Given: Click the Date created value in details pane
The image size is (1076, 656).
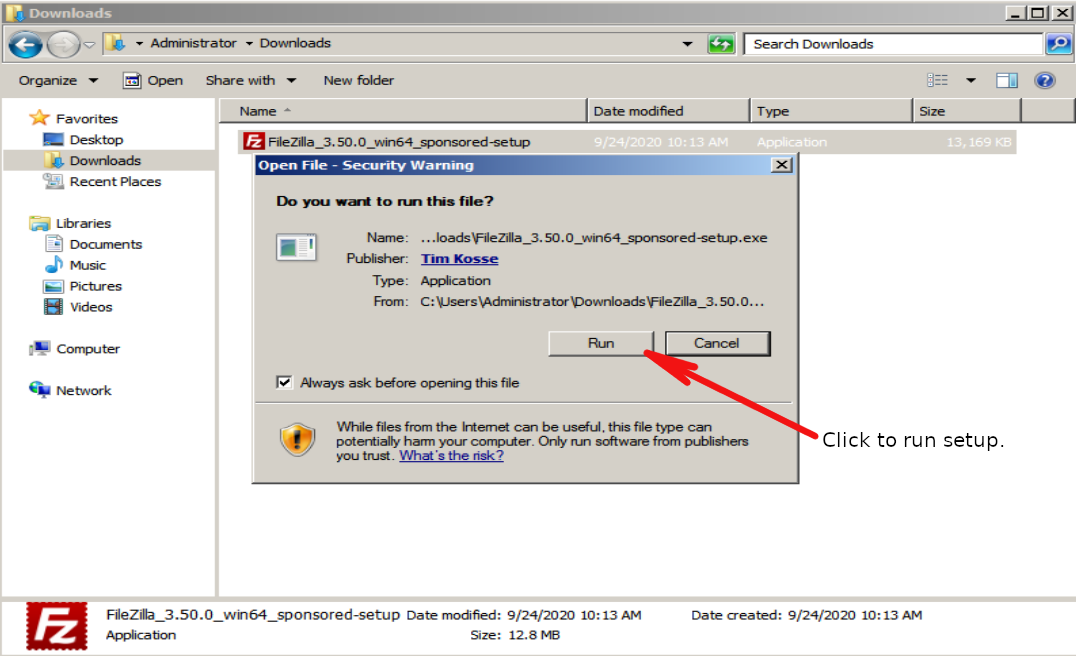Looking at the screenshot, I should [x=855, y=615].
